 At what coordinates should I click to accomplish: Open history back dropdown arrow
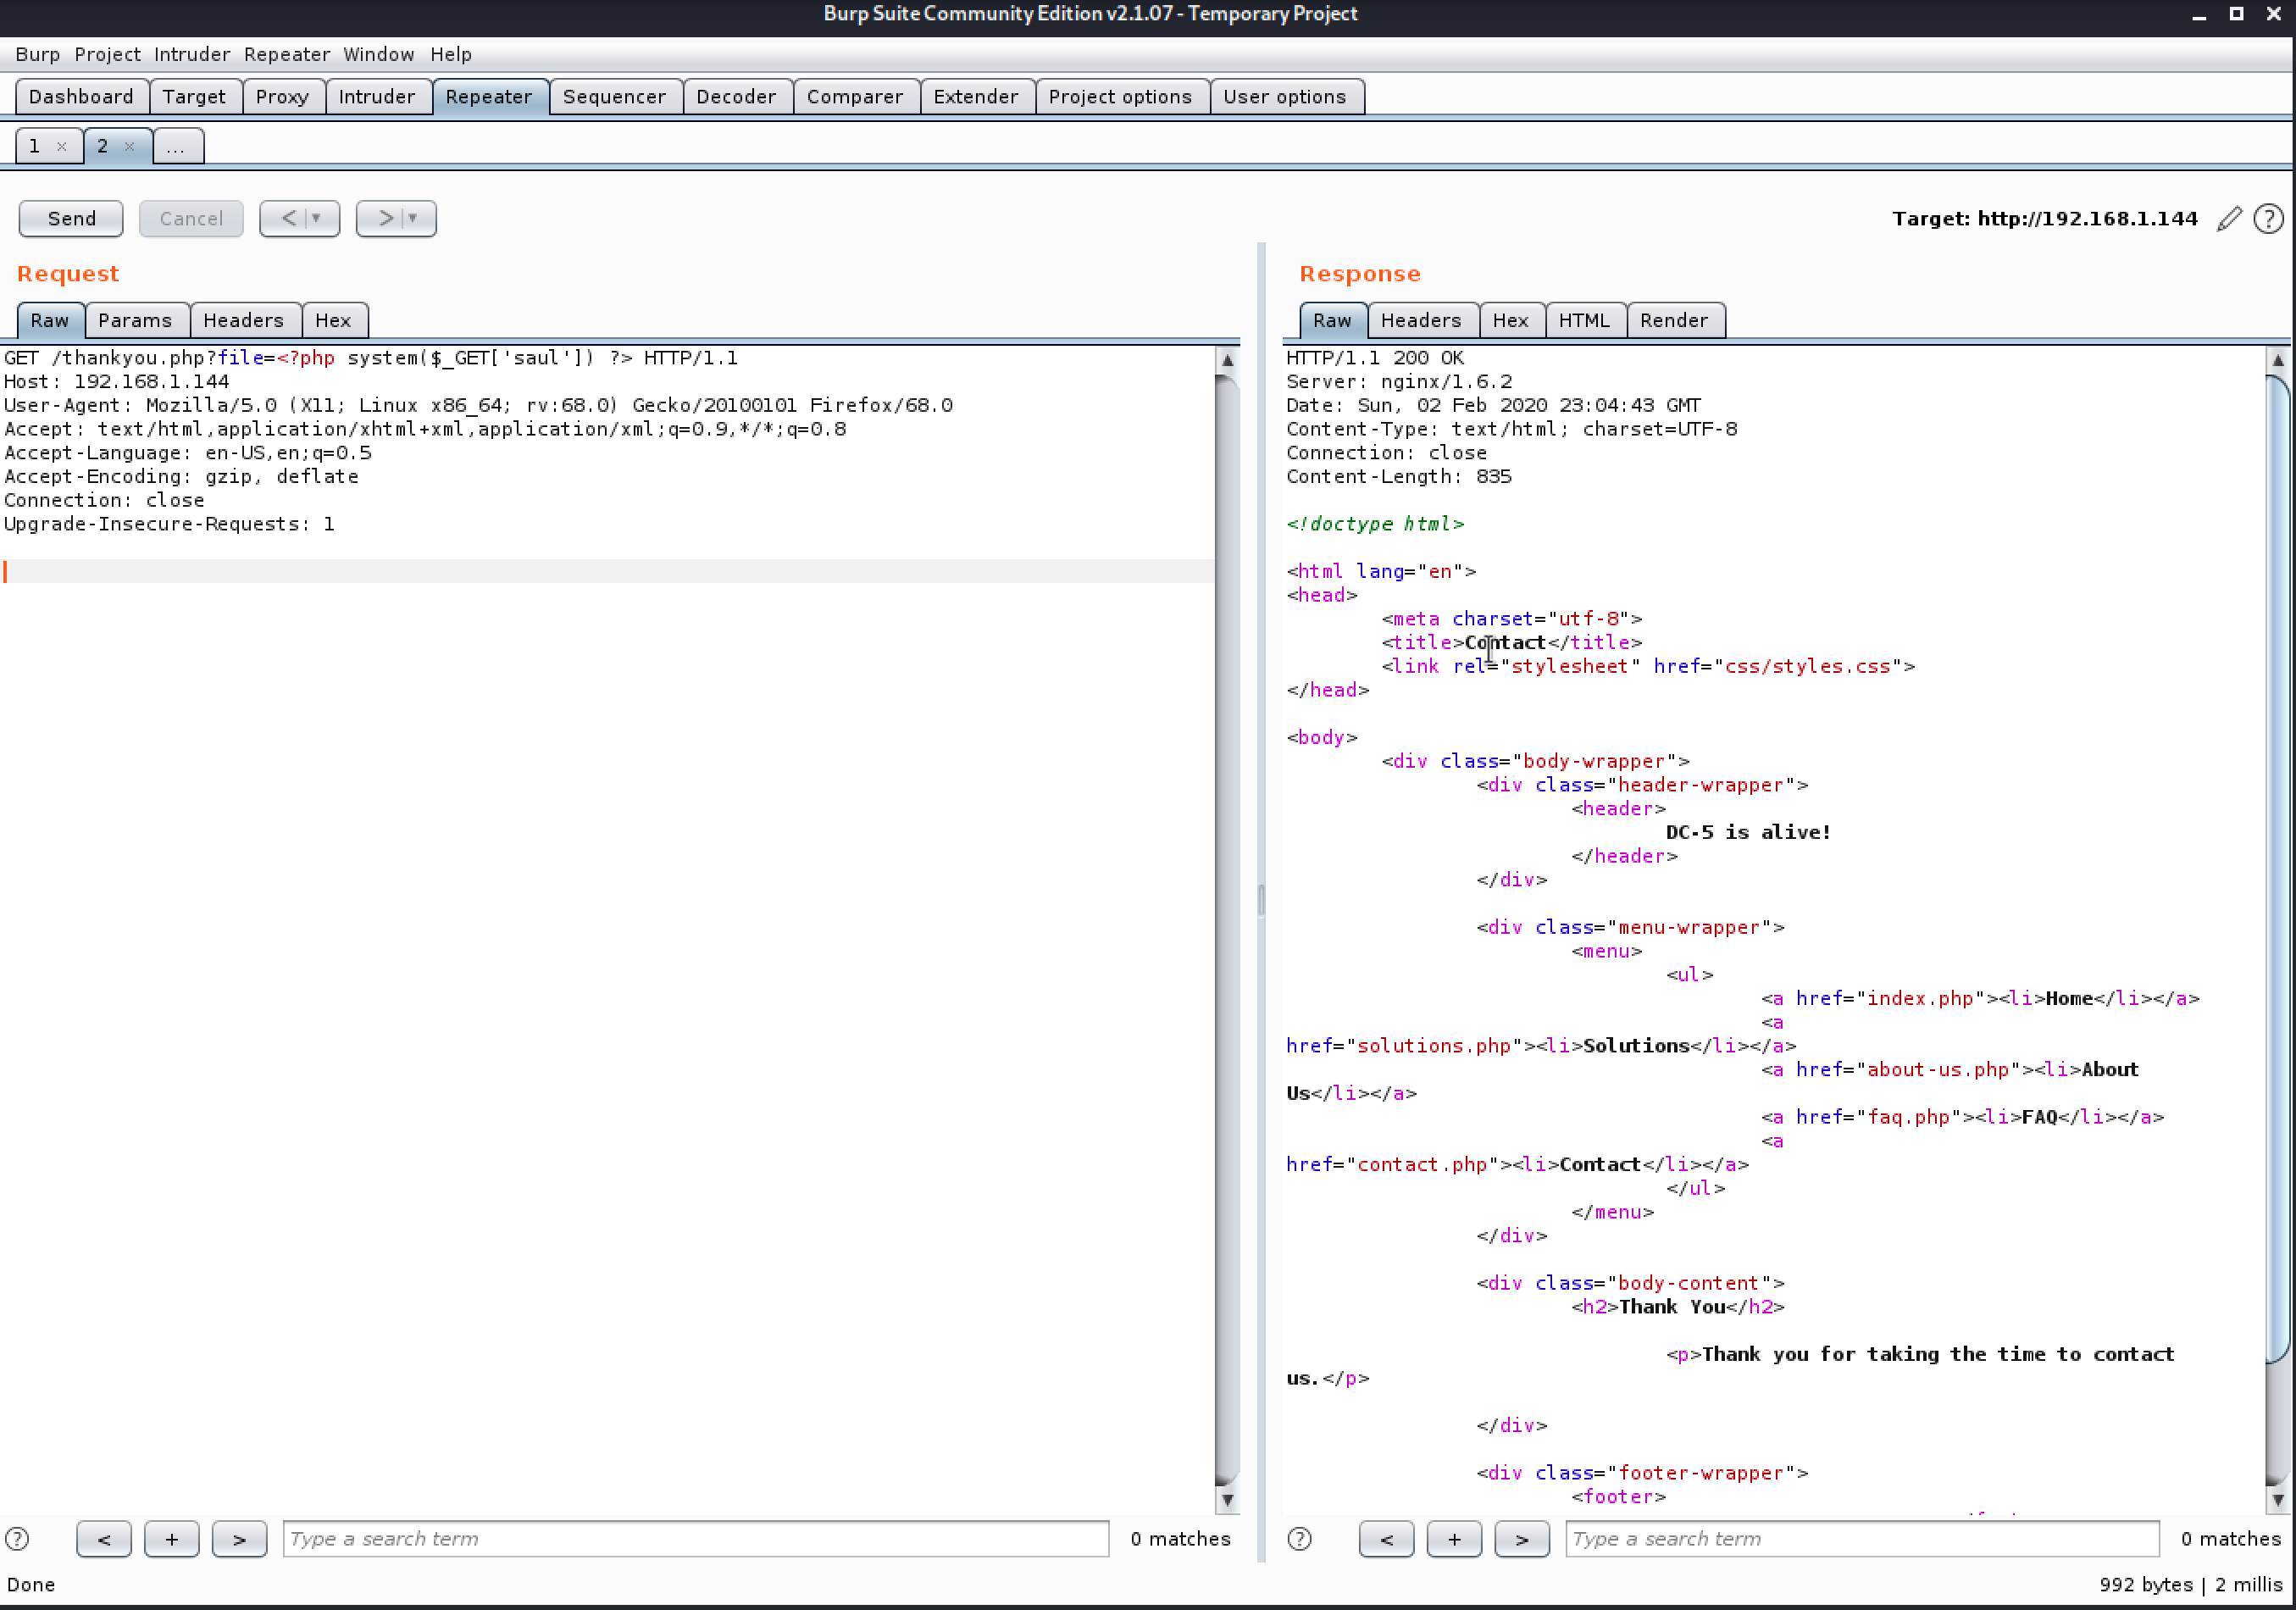317,218
